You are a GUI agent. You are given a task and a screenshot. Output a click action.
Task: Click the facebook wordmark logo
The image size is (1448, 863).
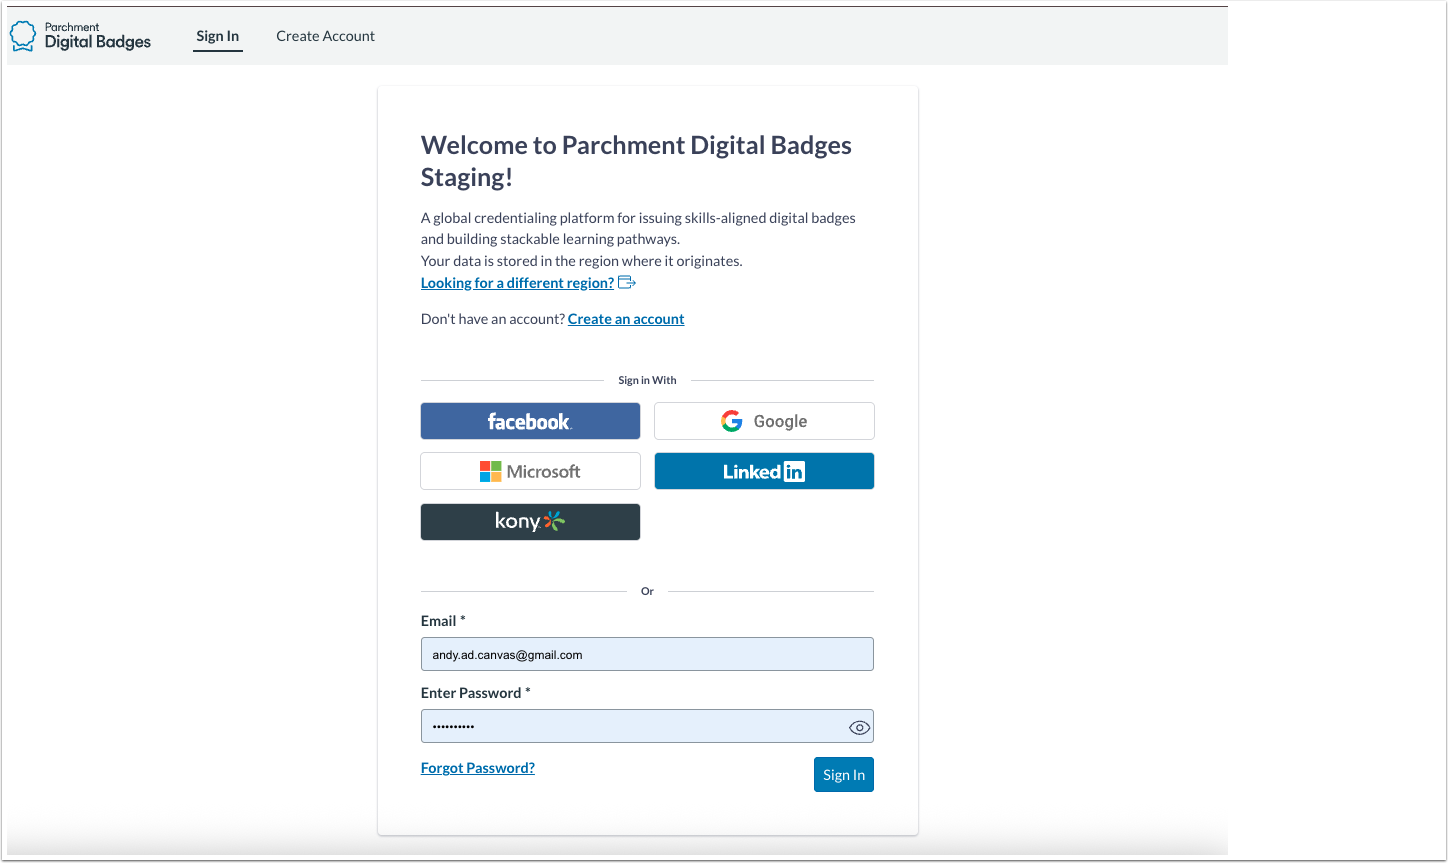click(x=530, y=420)
